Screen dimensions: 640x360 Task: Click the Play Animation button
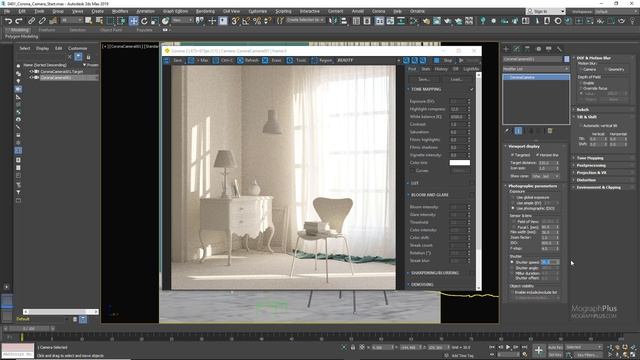click(508, 347)
